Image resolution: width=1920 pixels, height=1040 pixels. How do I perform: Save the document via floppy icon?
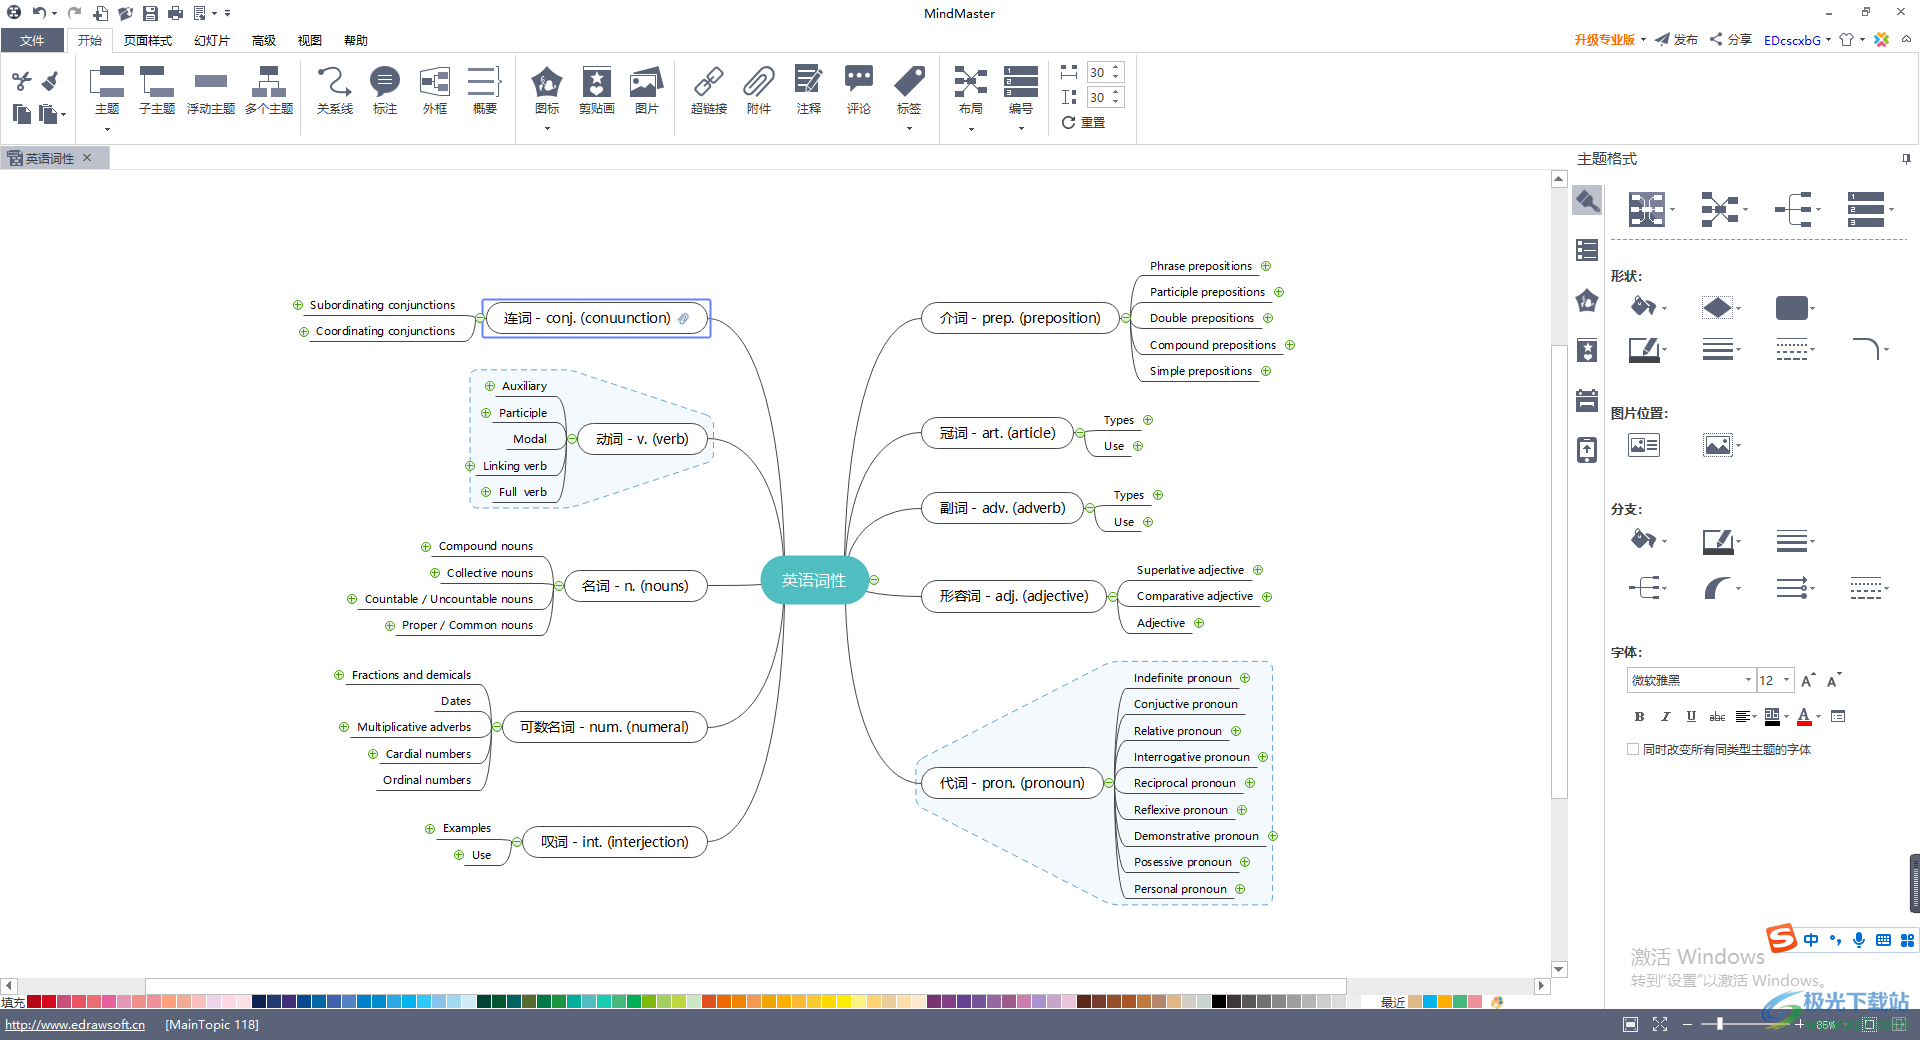(x=150, y=13)
